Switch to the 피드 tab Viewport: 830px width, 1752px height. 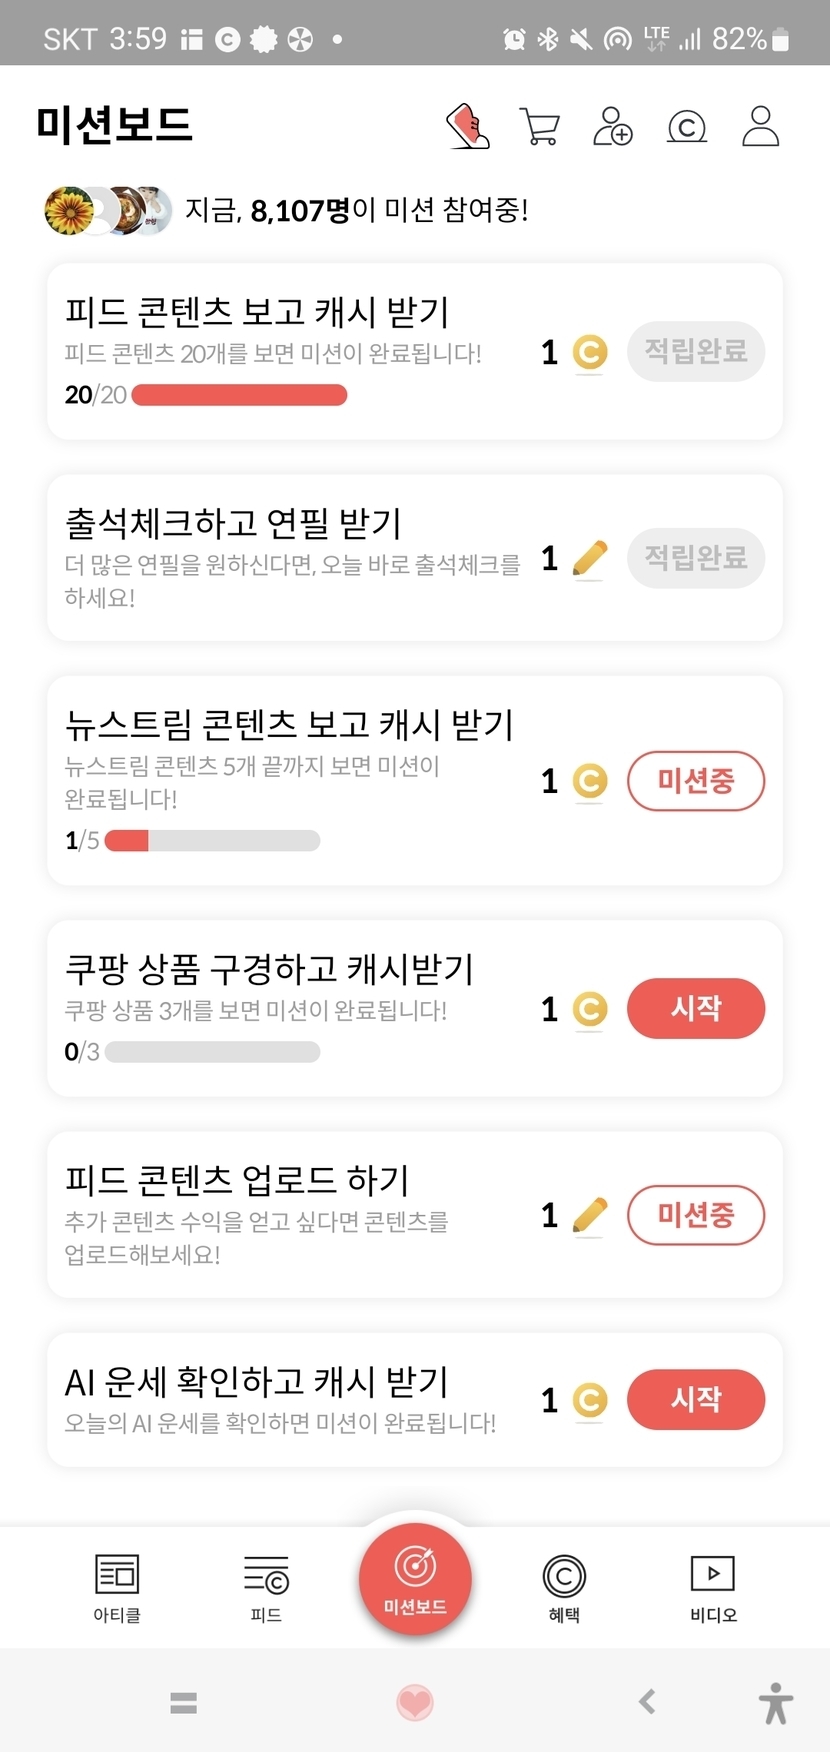coord(266,1587)
